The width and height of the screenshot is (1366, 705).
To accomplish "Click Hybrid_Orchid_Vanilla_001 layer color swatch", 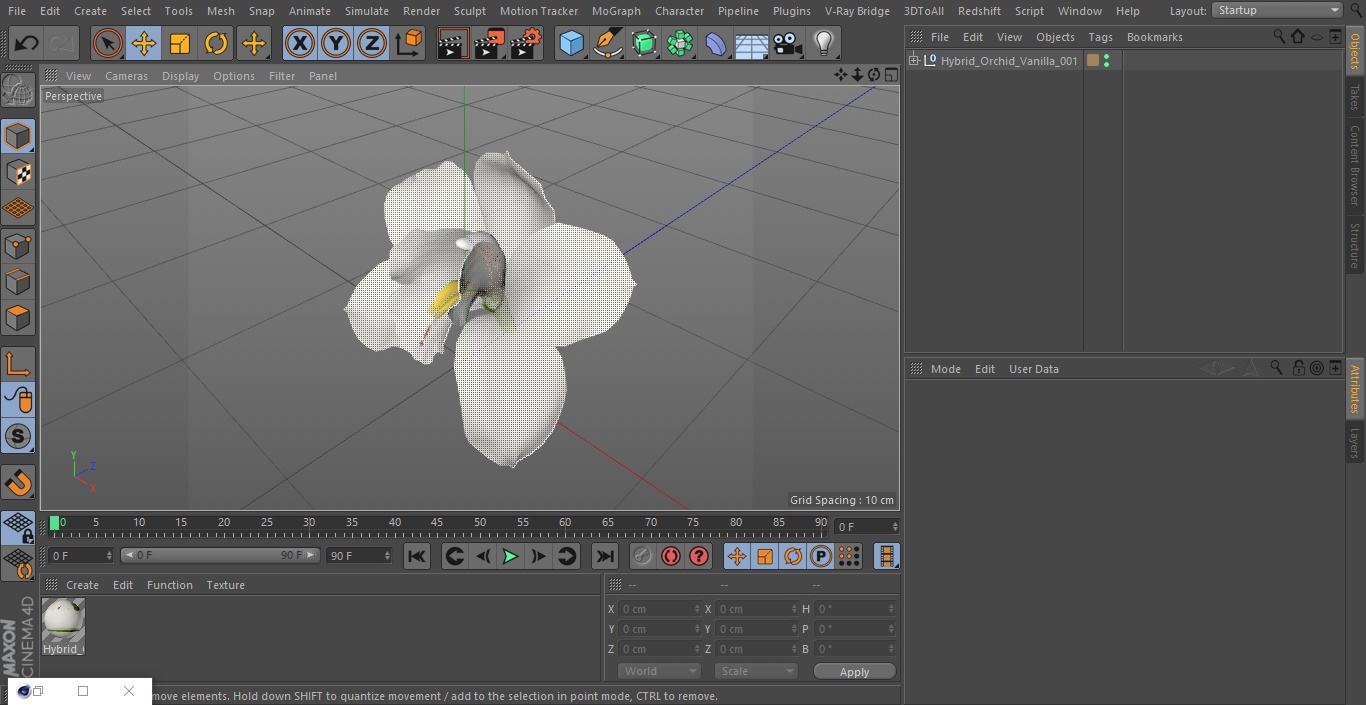I will 1092,61.
